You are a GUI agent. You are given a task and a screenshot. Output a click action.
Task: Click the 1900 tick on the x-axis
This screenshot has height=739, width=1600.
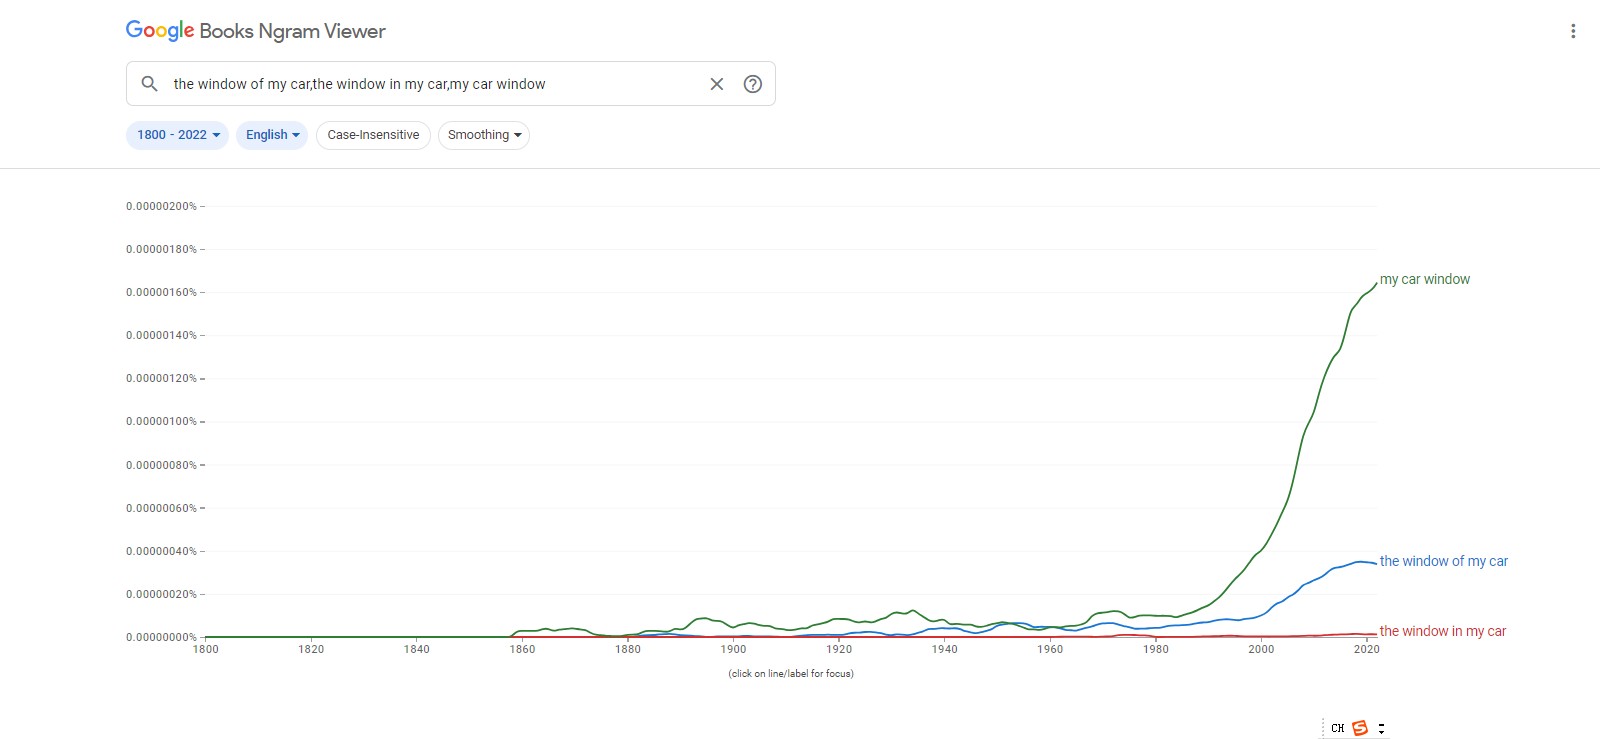733,649
